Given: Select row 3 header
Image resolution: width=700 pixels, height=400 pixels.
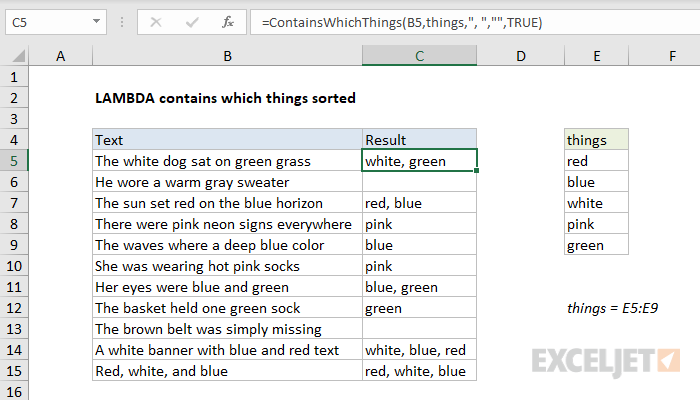Looking at the screenshot, I should coord(14,119).
